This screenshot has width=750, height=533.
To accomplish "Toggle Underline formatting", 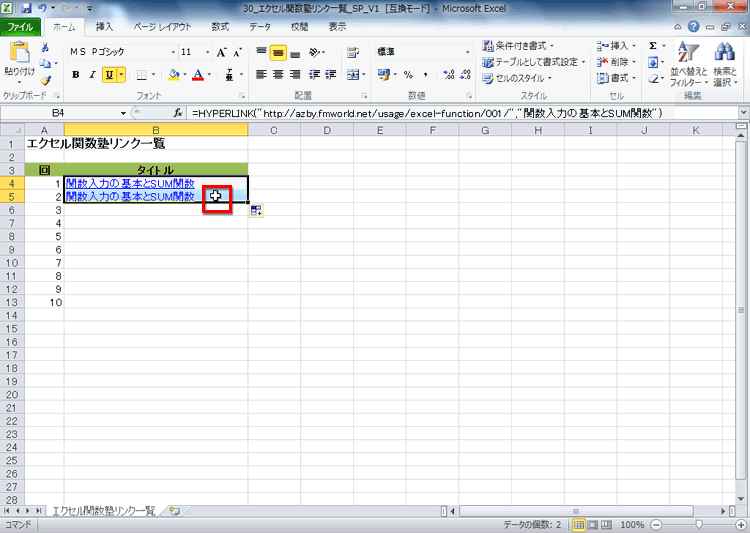I will tap(109, 75).
